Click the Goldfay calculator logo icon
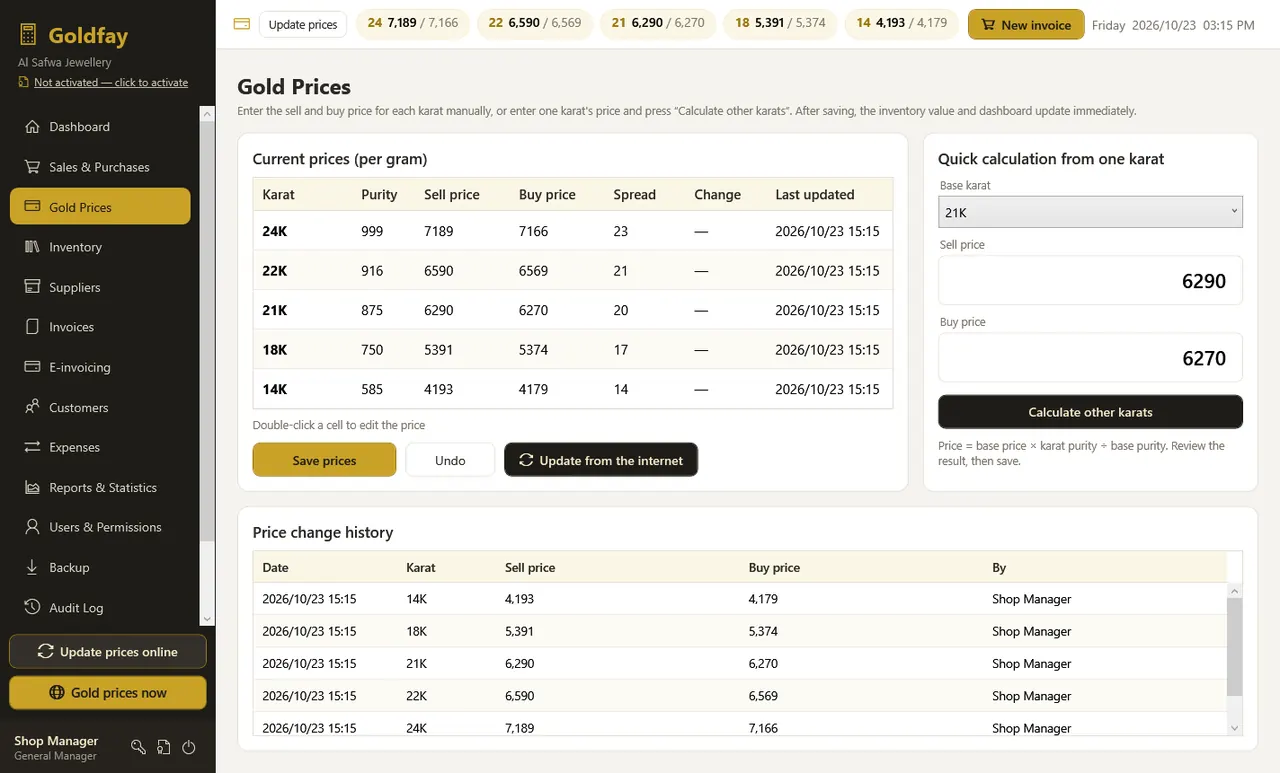The width and height of the screenshot is (1280, 773). pyautogui.click(x=28, y=36)
